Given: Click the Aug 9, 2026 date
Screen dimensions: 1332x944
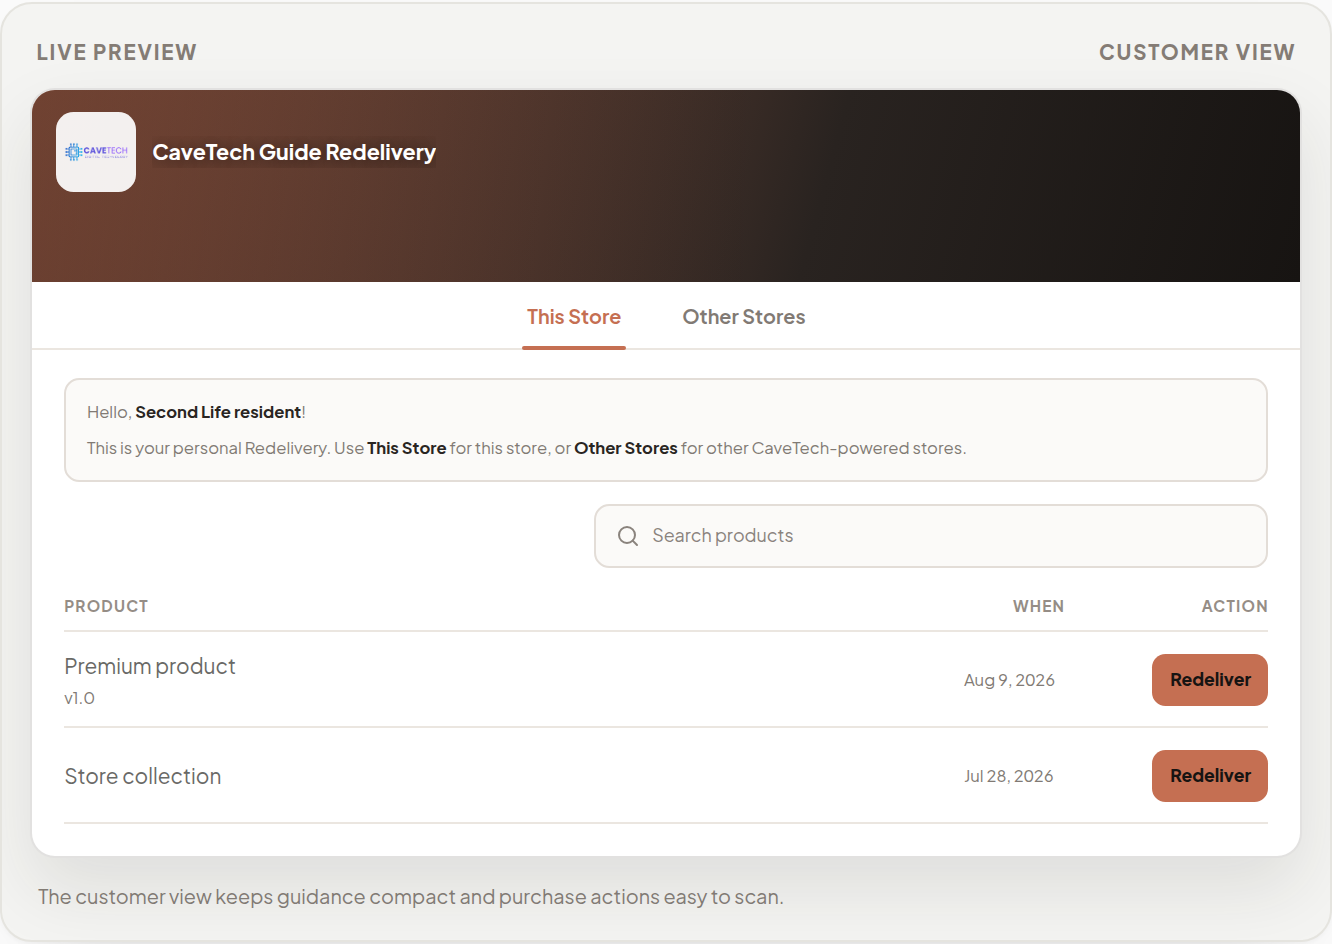Looking at the screenshot, I should click(1009, 680).
